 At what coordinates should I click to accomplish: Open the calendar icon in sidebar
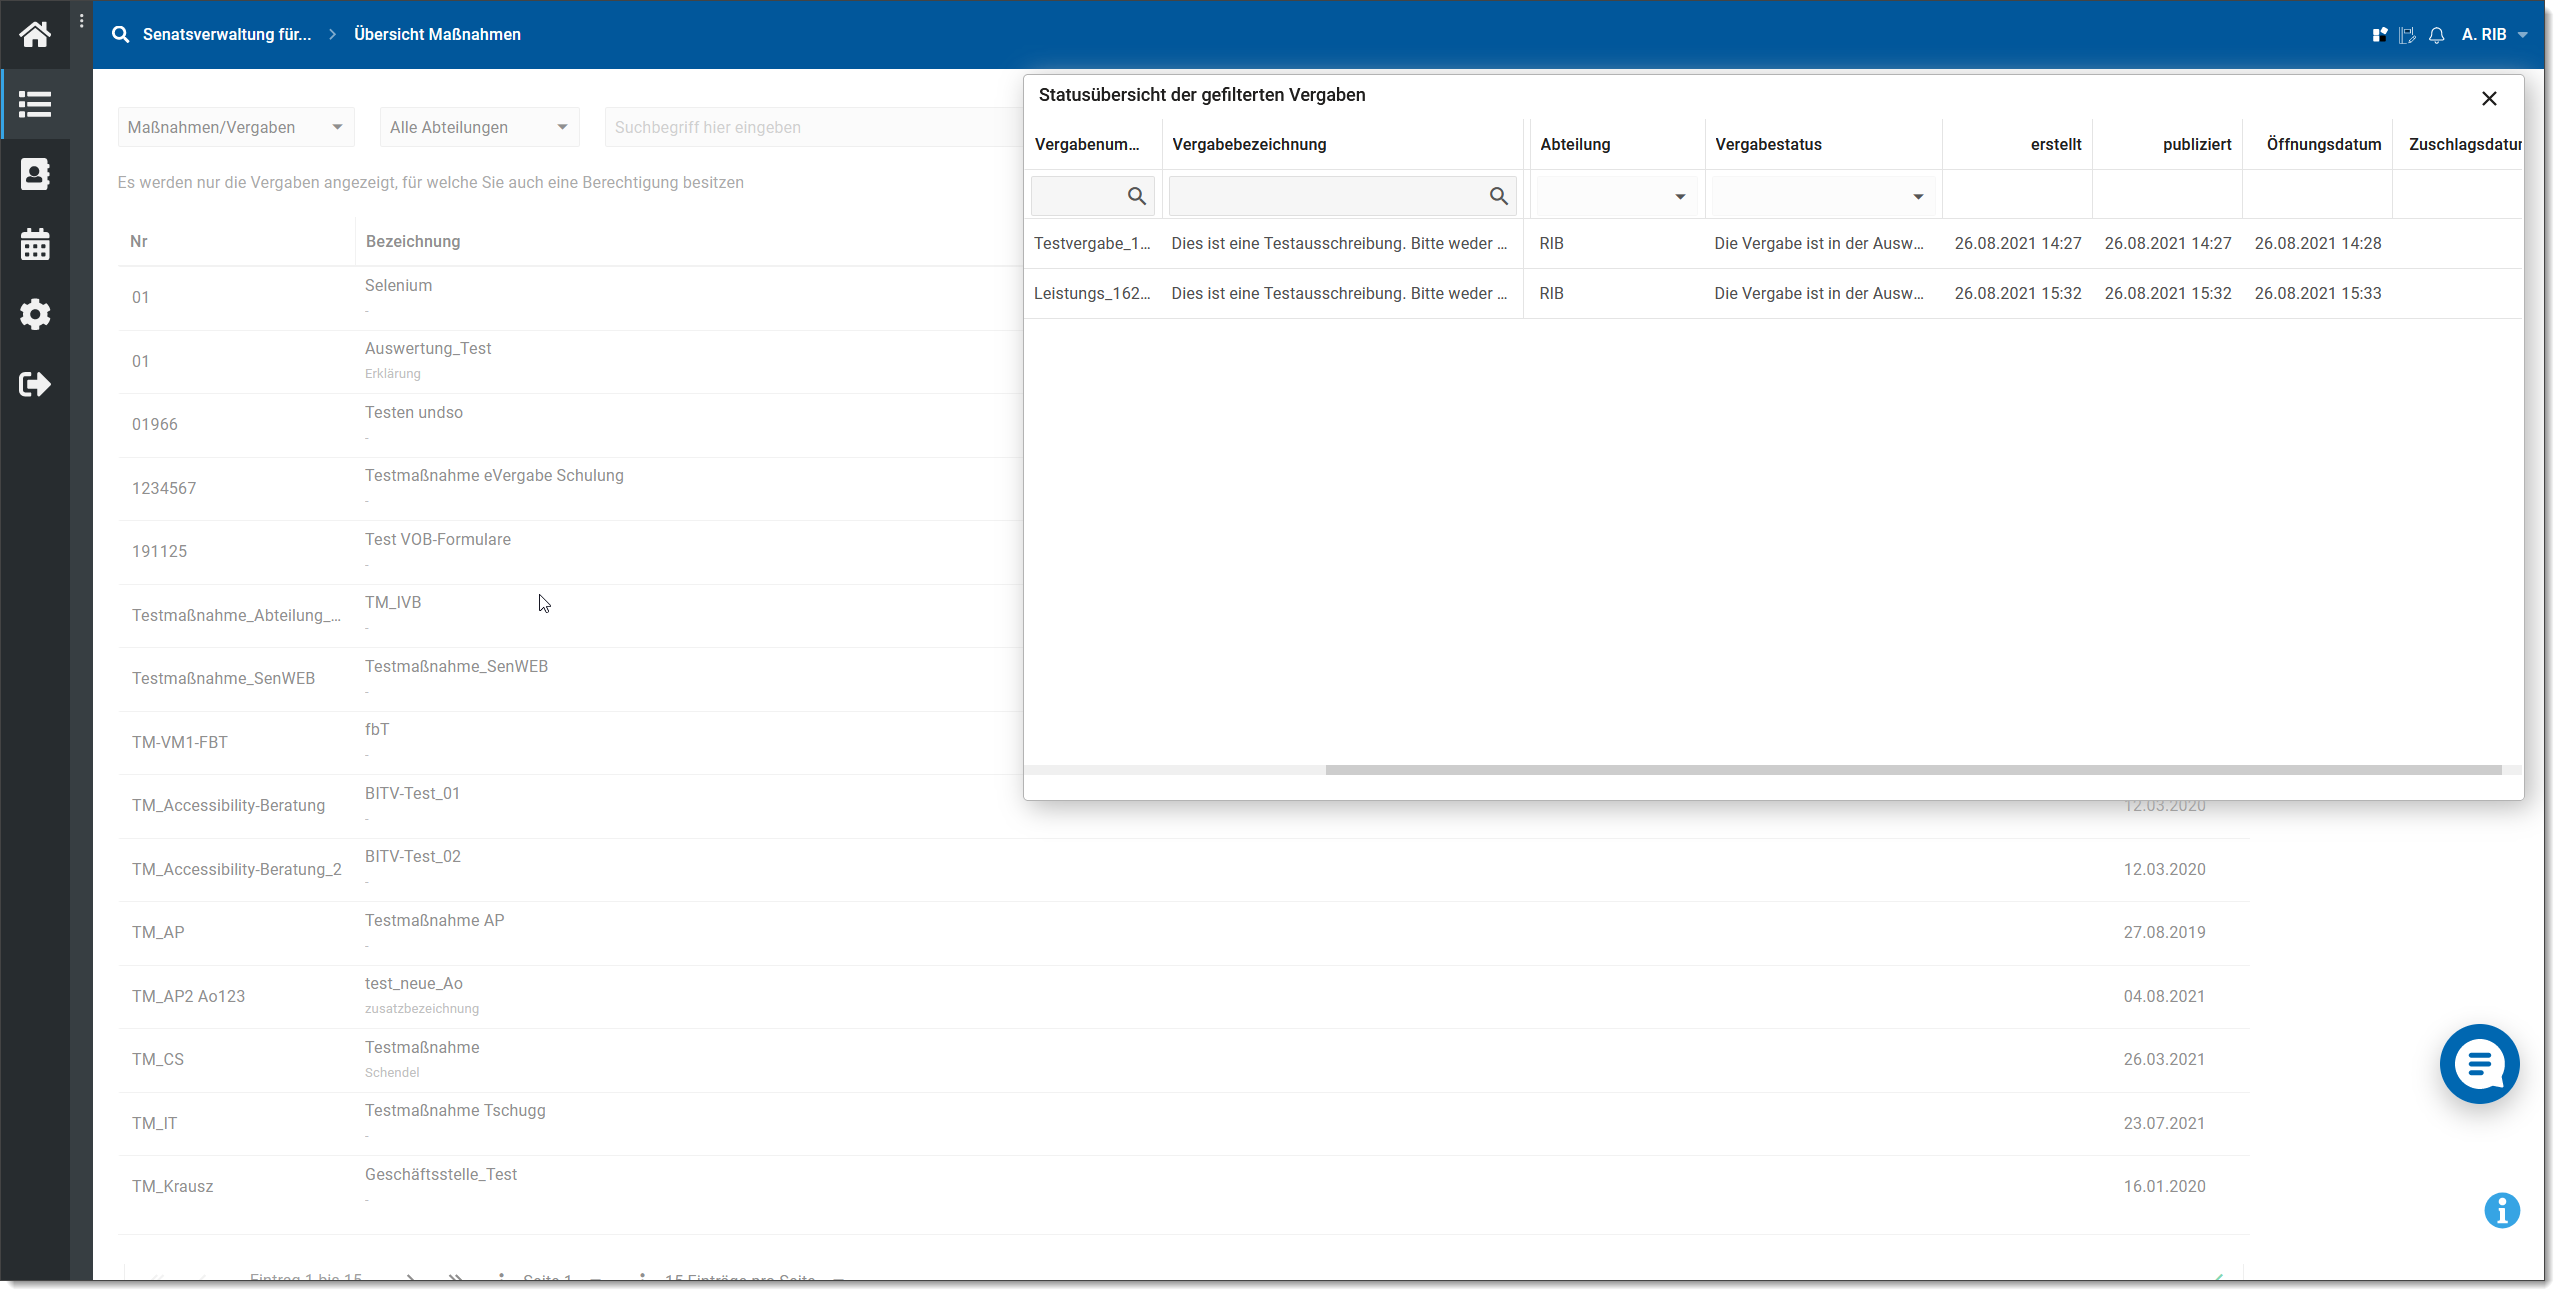point(35,244)
